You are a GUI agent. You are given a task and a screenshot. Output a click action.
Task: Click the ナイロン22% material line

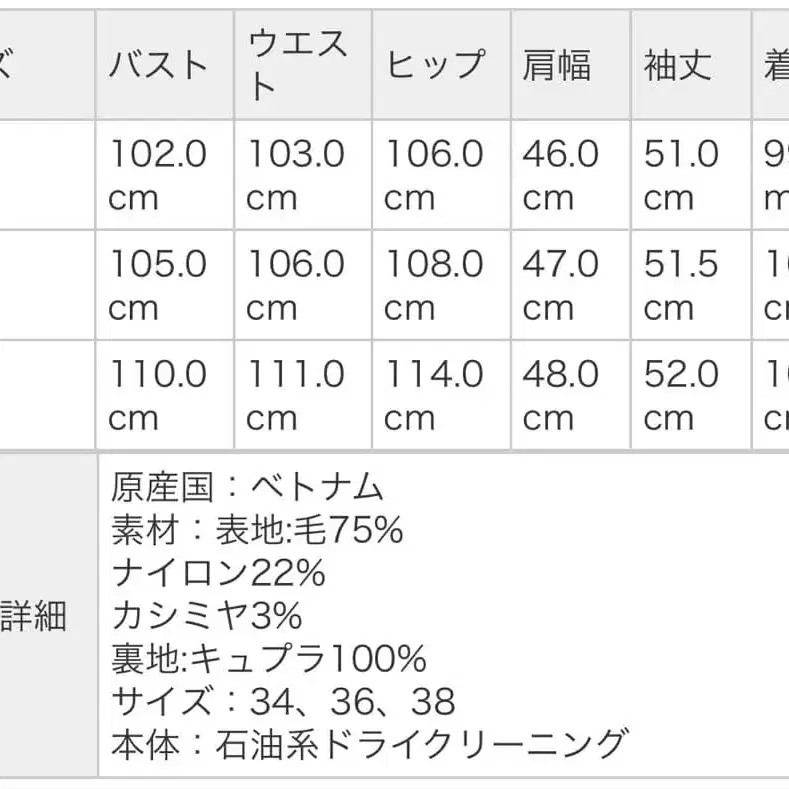pyautogui.click(x=219, y=573)
